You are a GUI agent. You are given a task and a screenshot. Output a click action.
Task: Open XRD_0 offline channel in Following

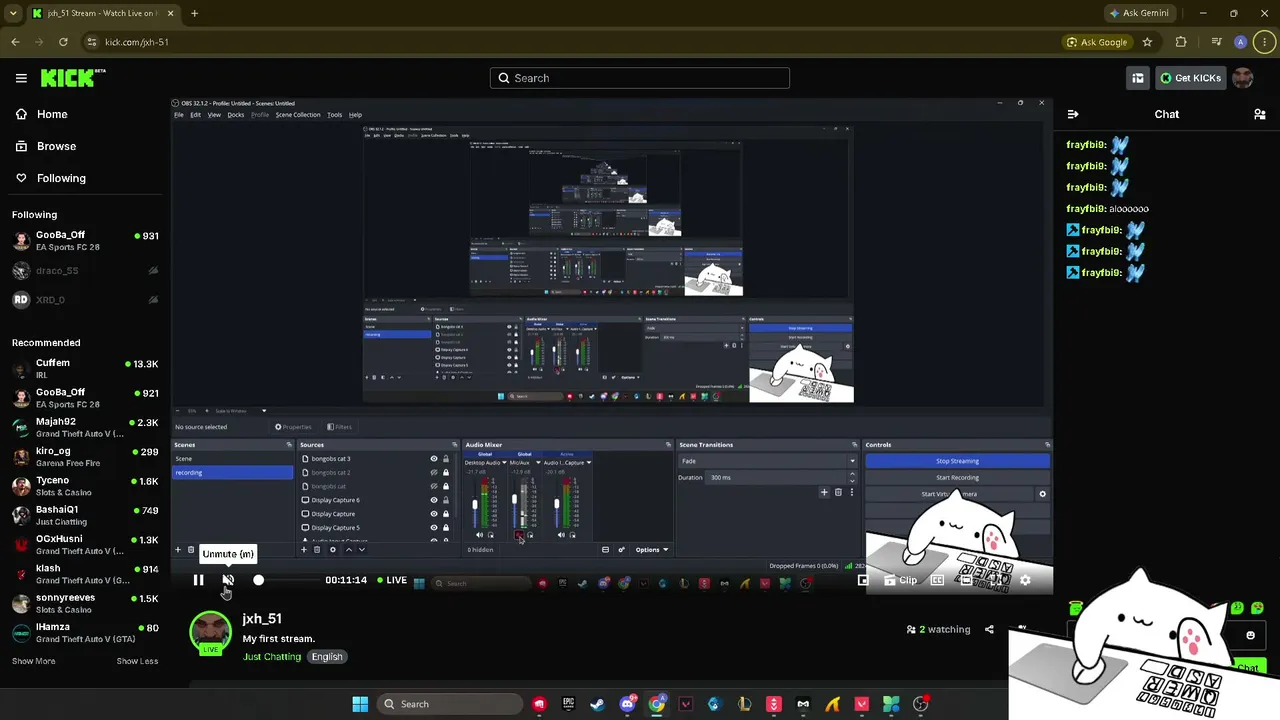(84, 300)
